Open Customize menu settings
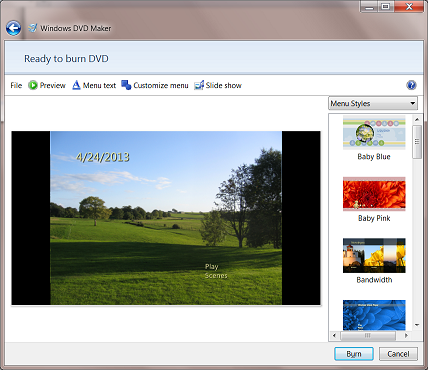The height and width of the screenshot is (370, 428). point(161,86)
